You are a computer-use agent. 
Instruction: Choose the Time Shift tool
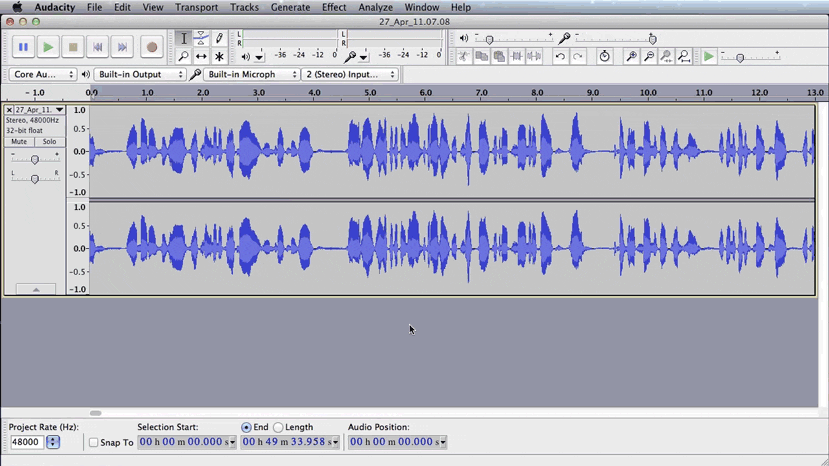pos(201,57)
